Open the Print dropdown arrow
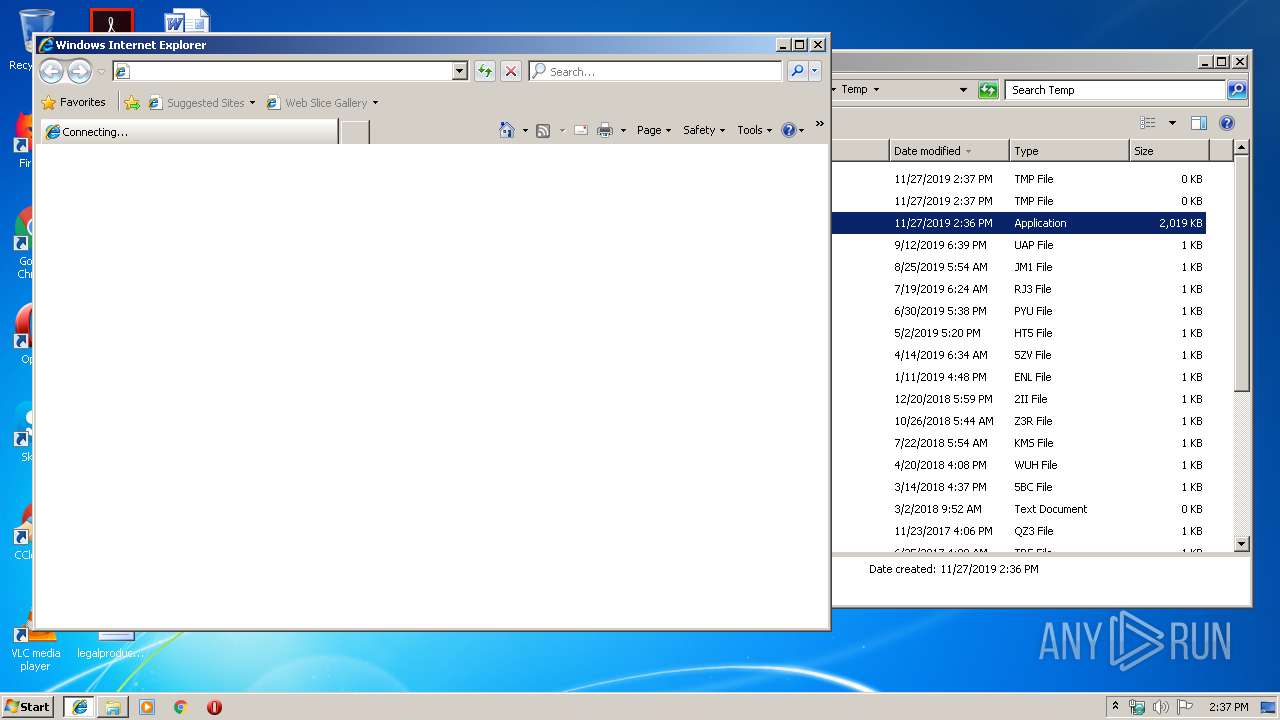1280x720 pixels. [623, 131]
